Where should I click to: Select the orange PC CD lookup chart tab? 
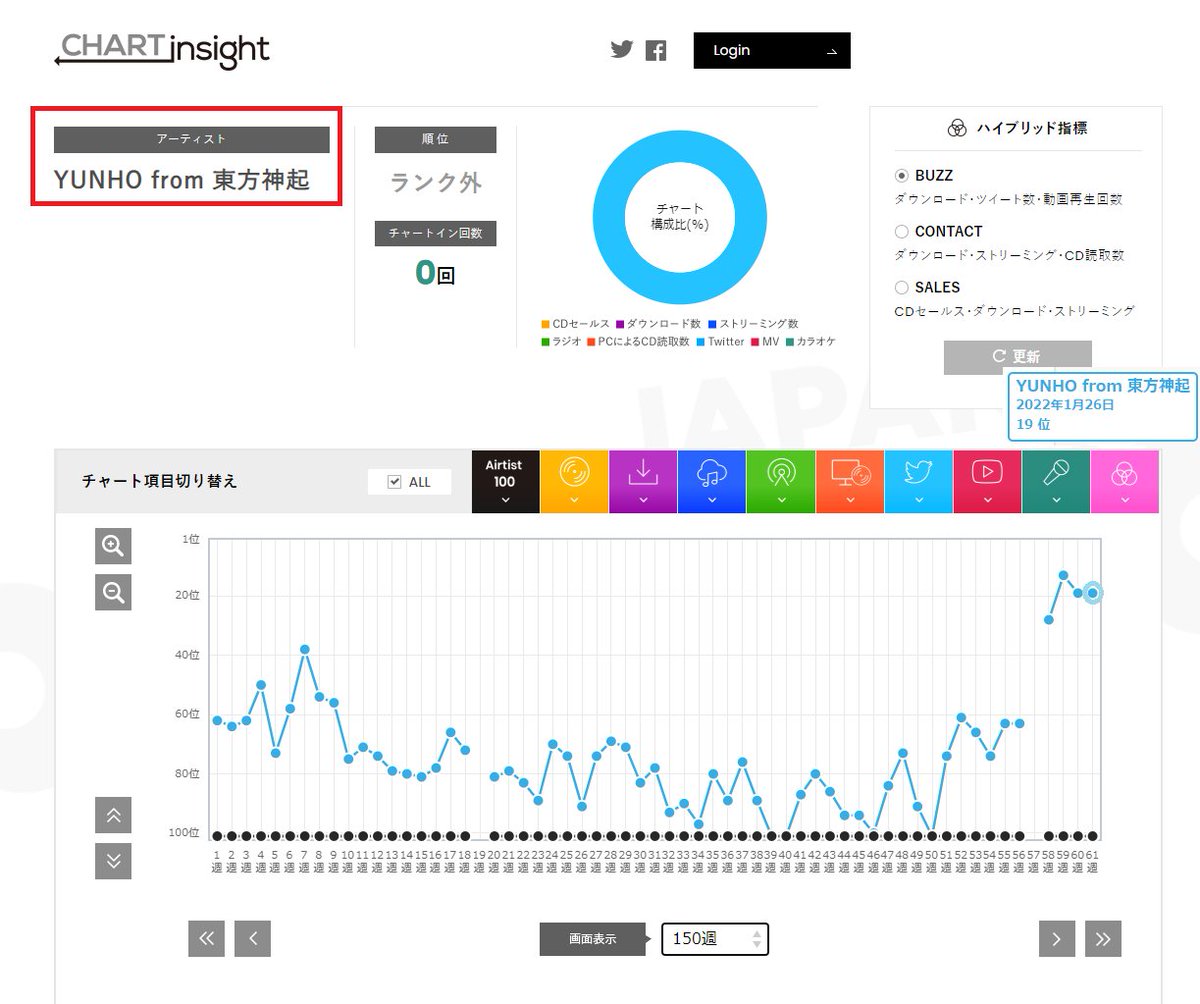point(849,482)
